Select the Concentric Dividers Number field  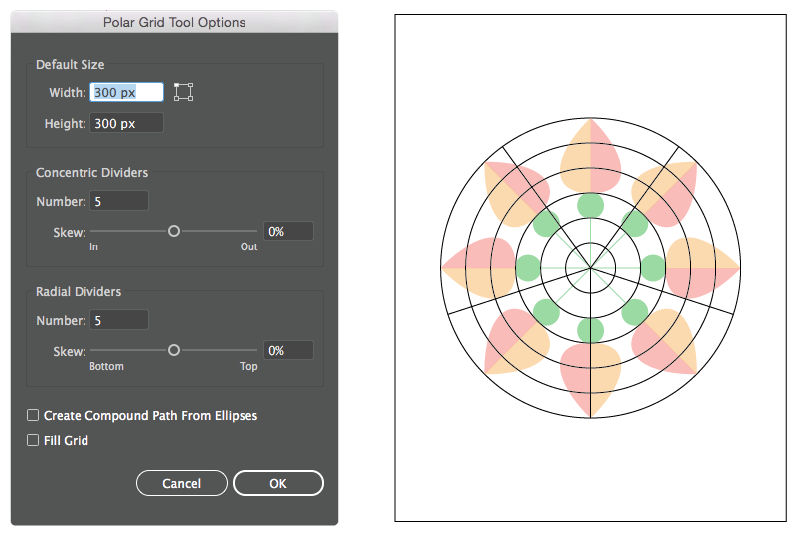[x=119, y=201]
